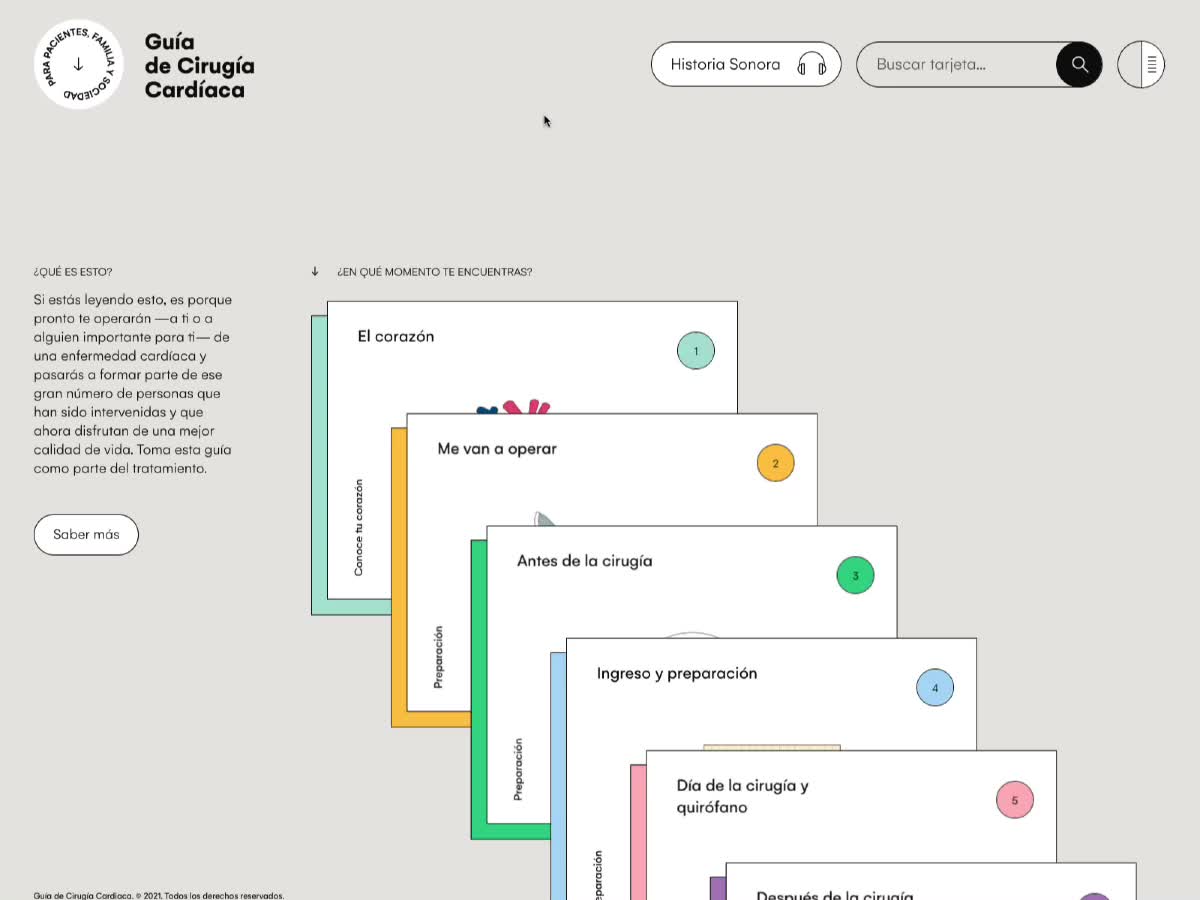Click the black magnifying glass search icon

[1079, 65]
